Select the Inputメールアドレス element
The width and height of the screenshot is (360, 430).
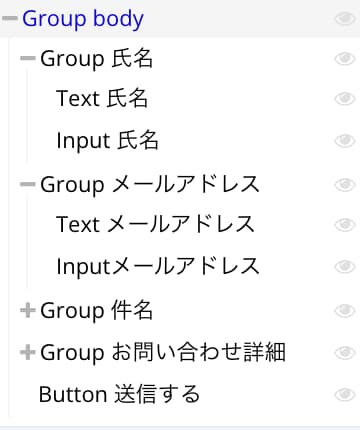[158, 266]
